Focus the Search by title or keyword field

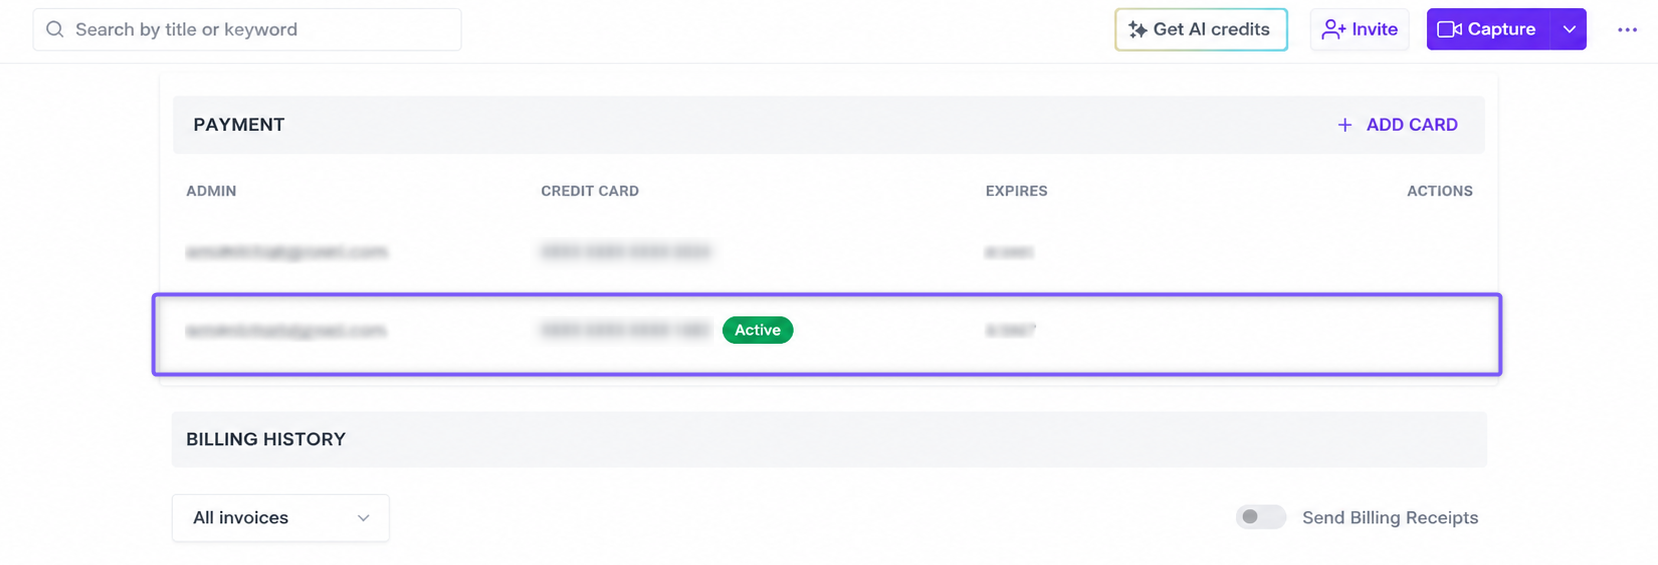click(x=247, y=29)
